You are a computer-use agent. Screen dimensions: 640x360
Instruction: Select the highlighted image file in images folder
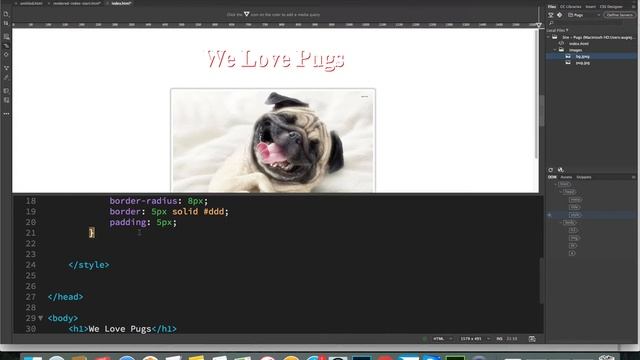(x=582, y=57)
